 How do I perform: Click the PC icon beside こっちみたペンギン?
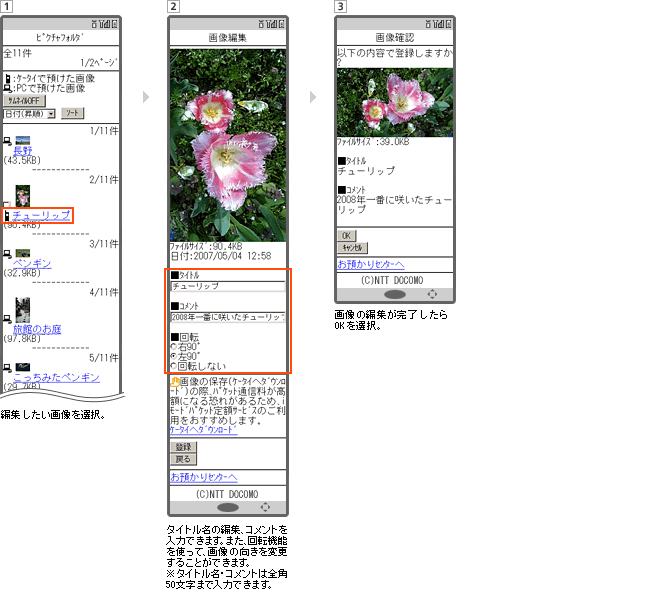pos(7,367)
